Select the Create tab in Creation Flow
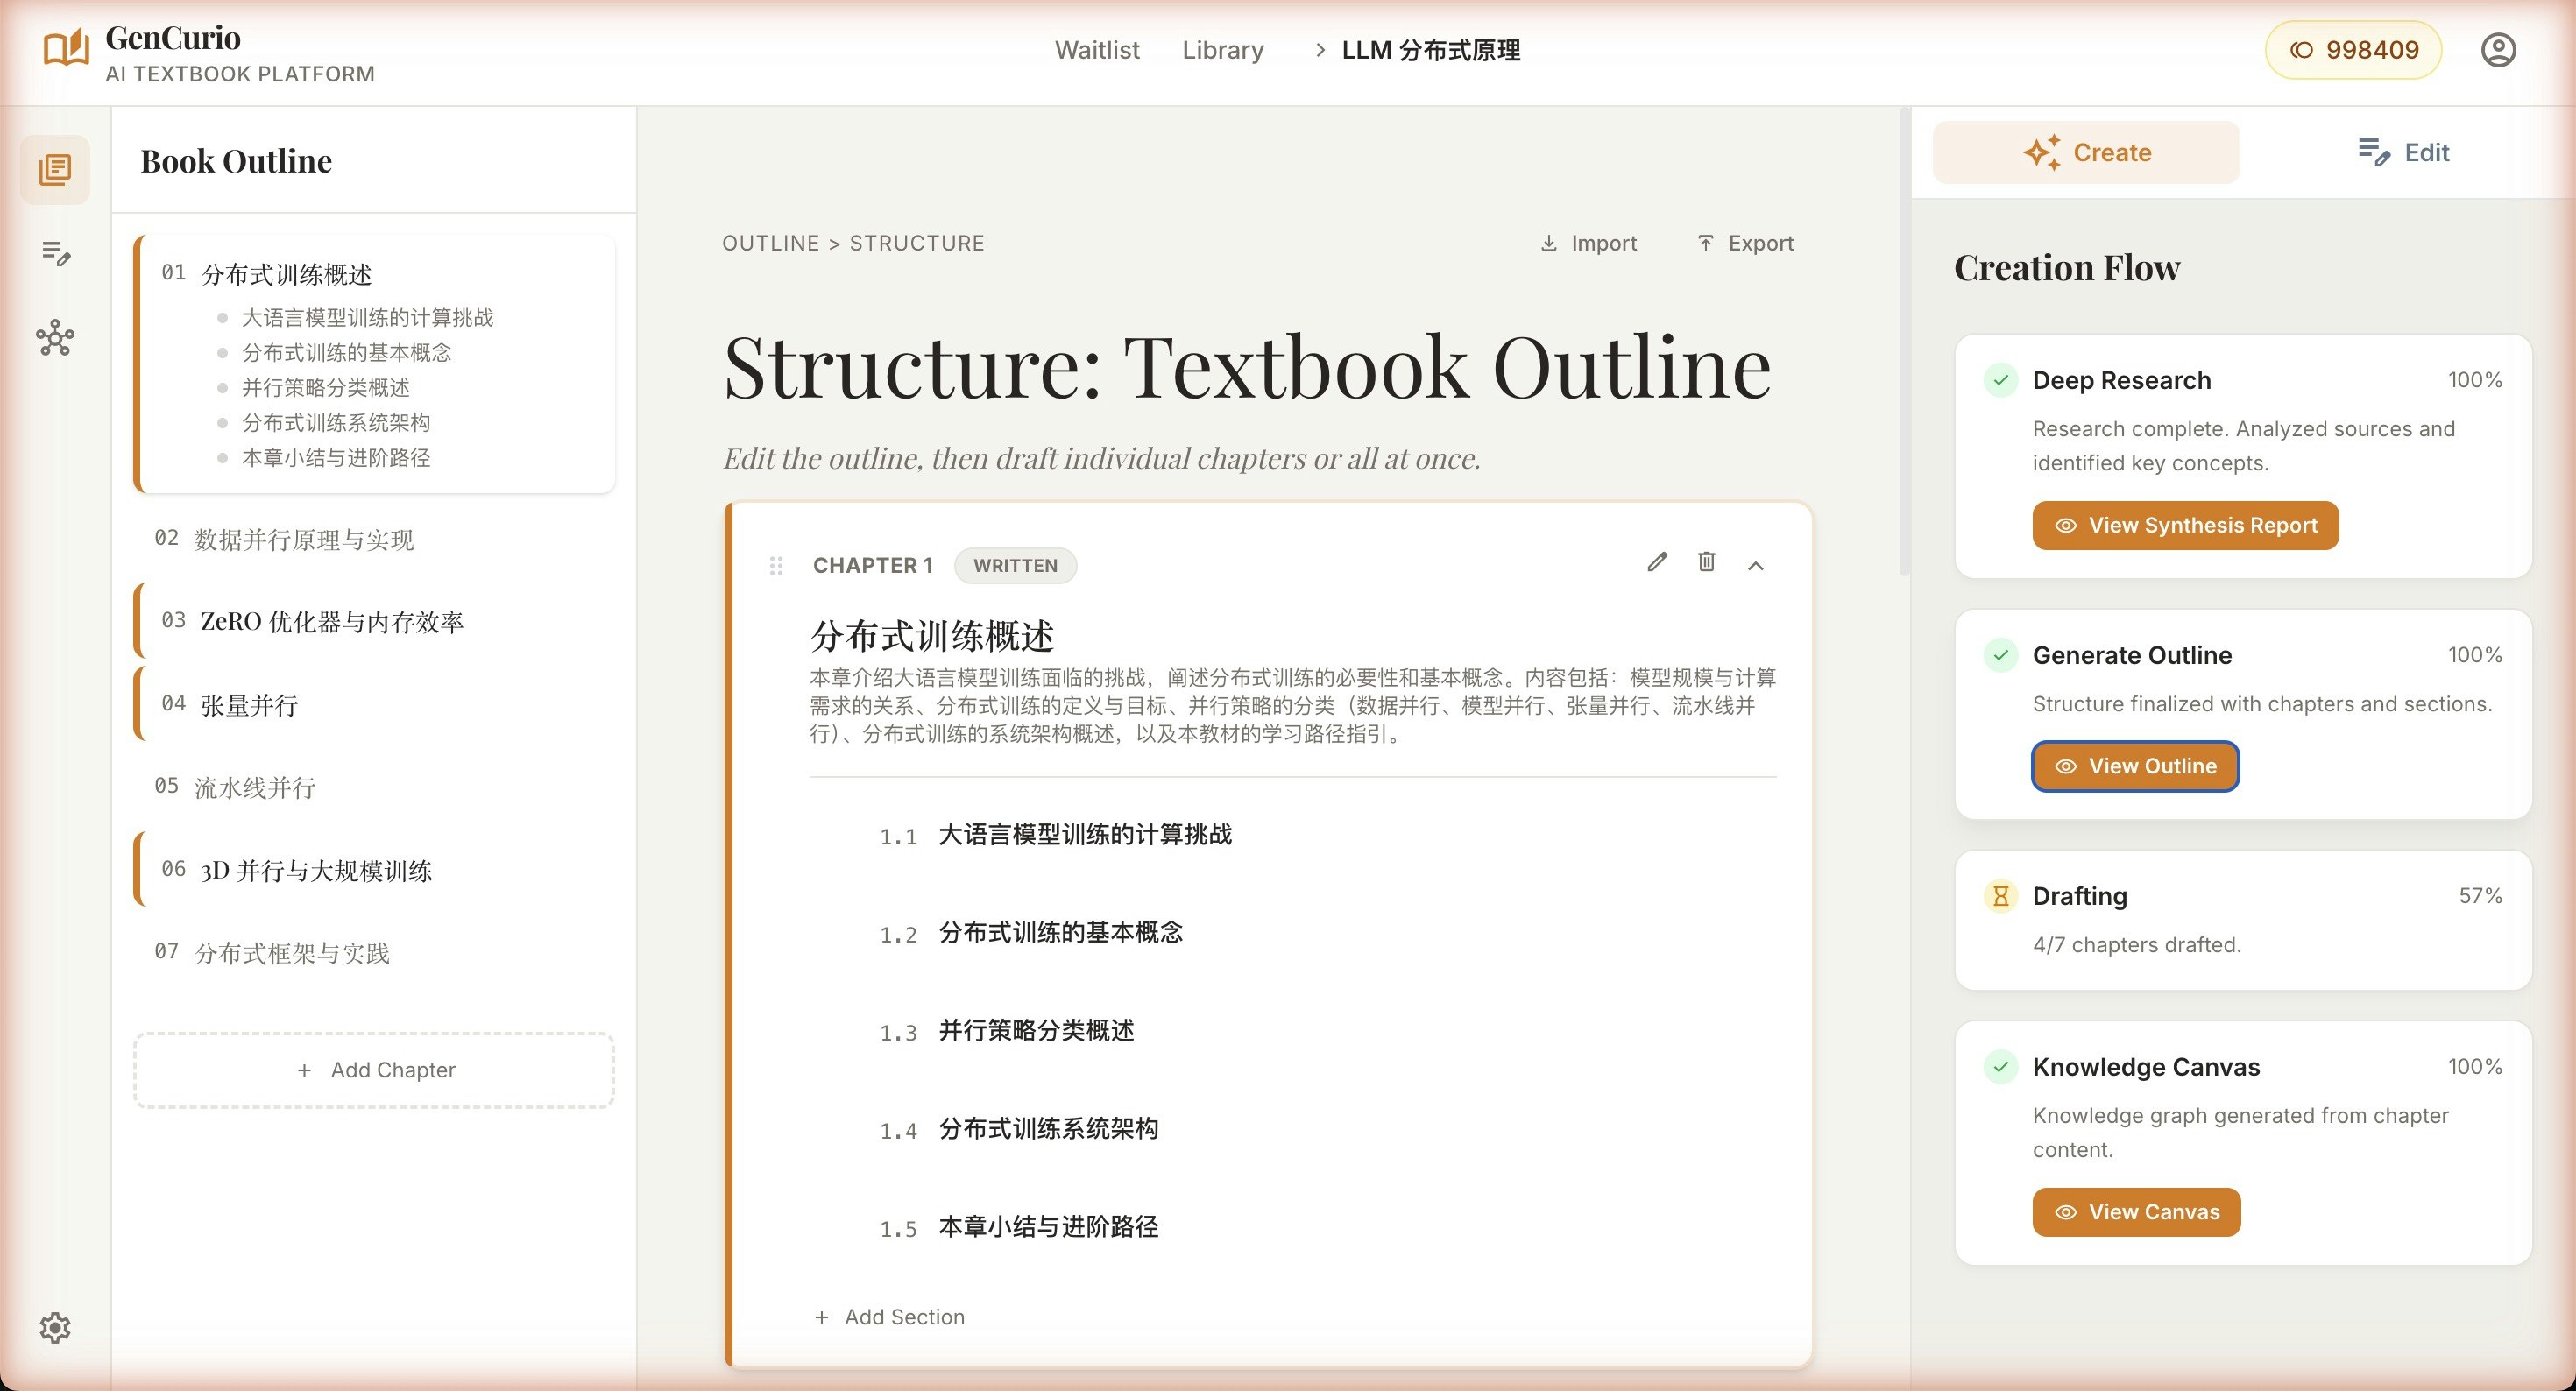This screenshot has height=1391, width=2576. [x=2086, y=152]
